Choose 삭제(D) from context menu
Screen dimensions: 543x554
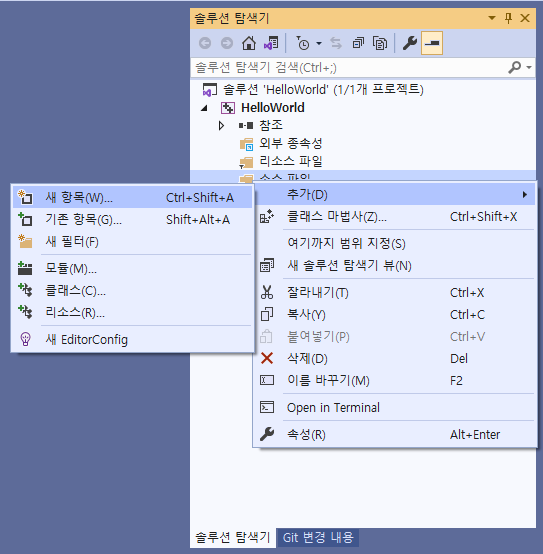click(x=395, y=359)
